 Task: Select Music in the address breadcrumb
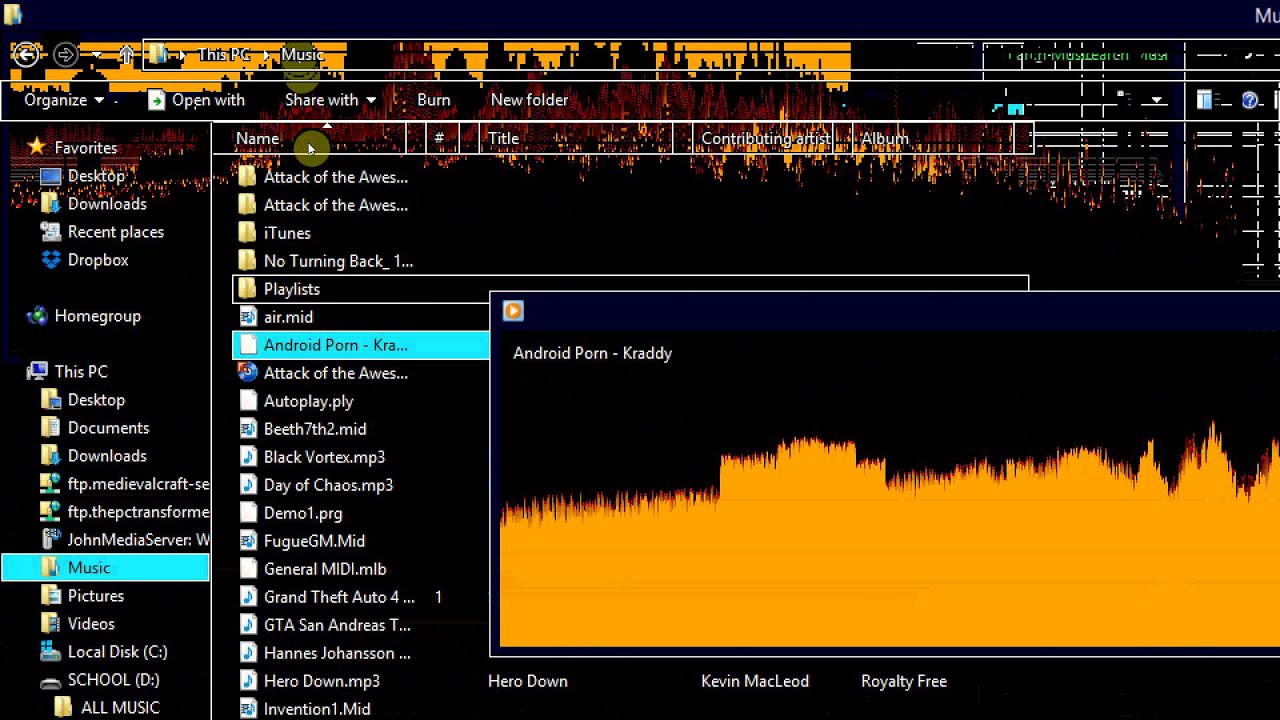[x=302, y=54]
